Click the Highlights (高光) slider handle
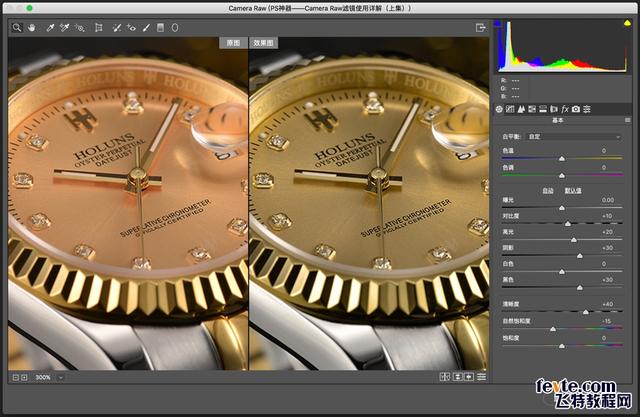This screenshot has height=417, width=640. pyautogui.click(x=573, y=240)
